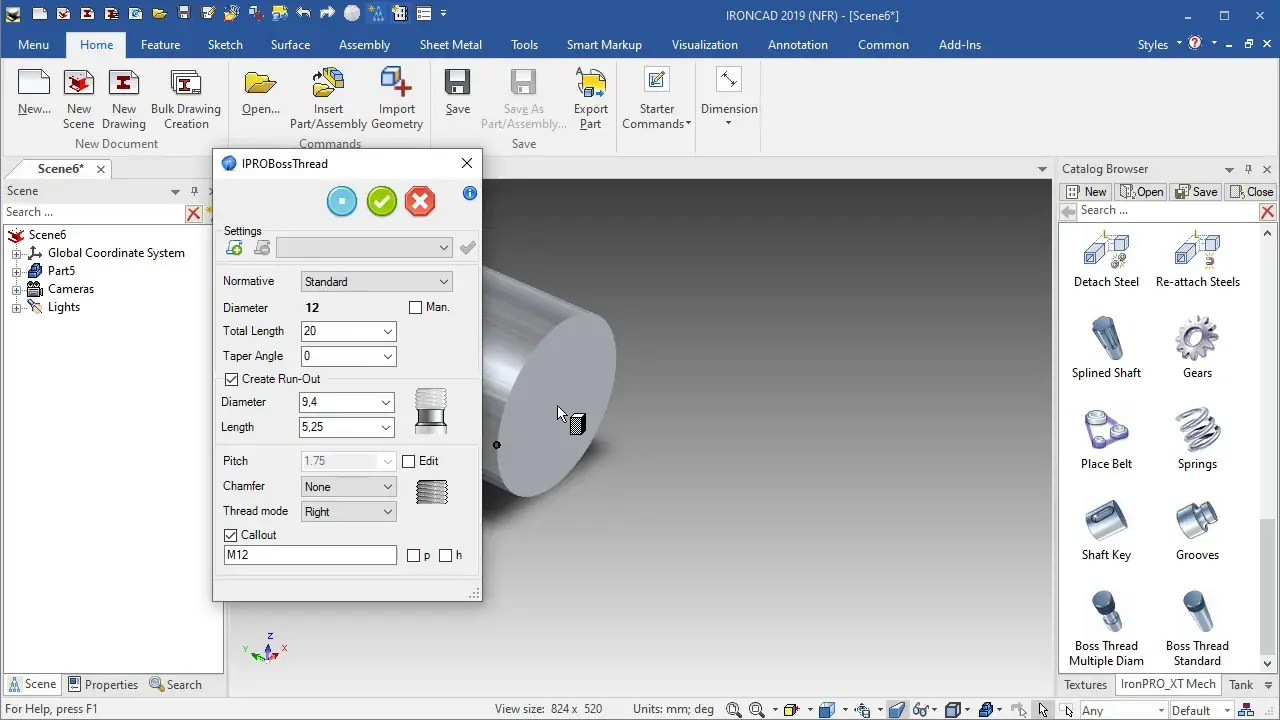The height and width of the screenshot is (720, 1280).
Task: Open the Sheet Metal ribbon tab
Action: coord(450,45)
